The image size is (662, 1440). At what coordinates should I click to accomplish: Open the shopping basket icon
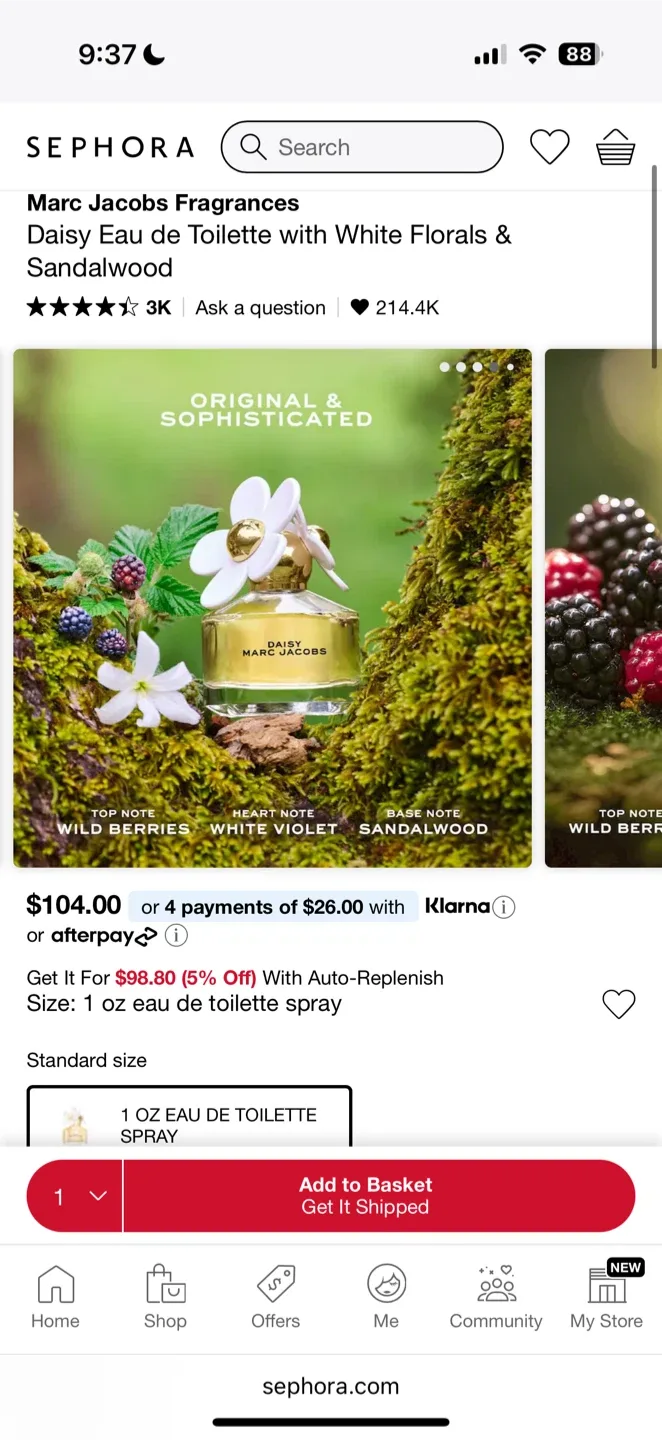(x=615, y=148)
